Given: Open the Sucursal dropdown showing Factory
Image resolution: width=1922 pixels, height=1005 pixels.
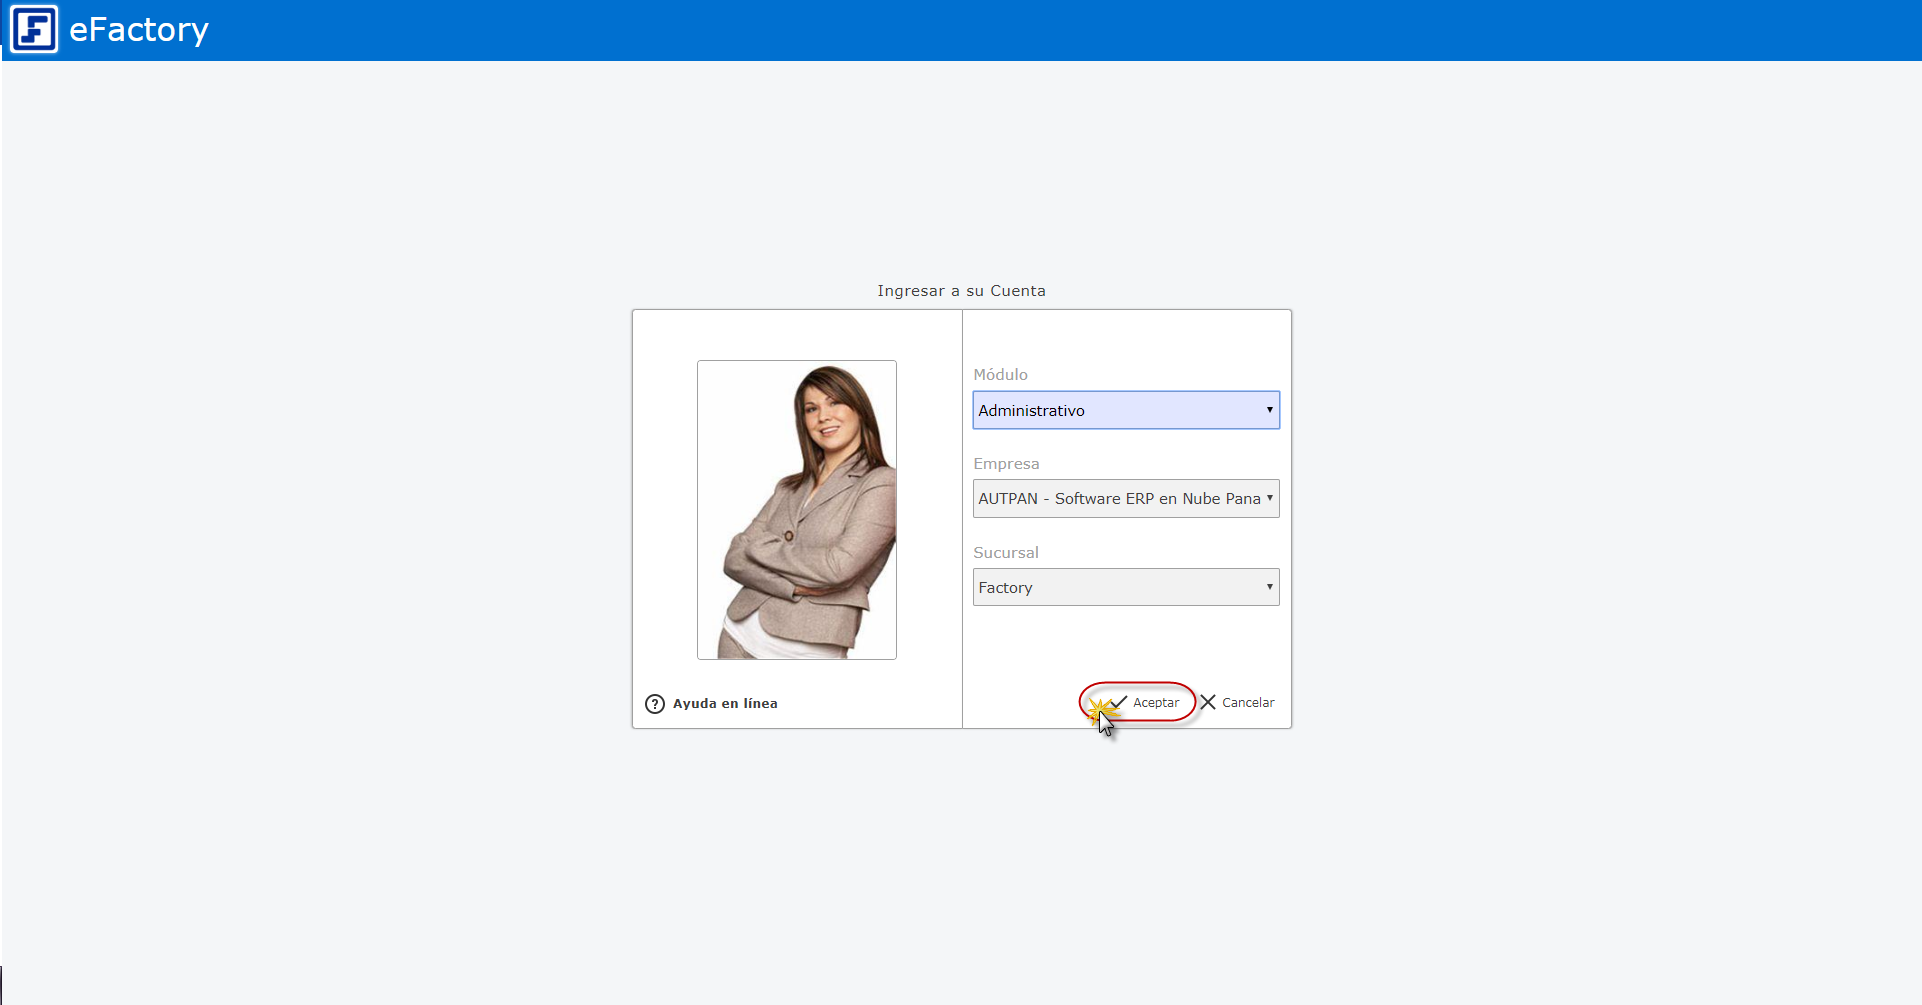Looking at the screenshot, I should (x=1126, y=587).
